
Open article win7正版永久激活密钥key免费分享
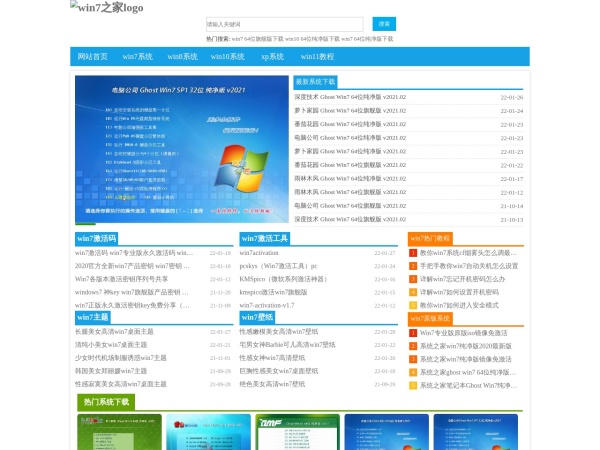(132, 305)
